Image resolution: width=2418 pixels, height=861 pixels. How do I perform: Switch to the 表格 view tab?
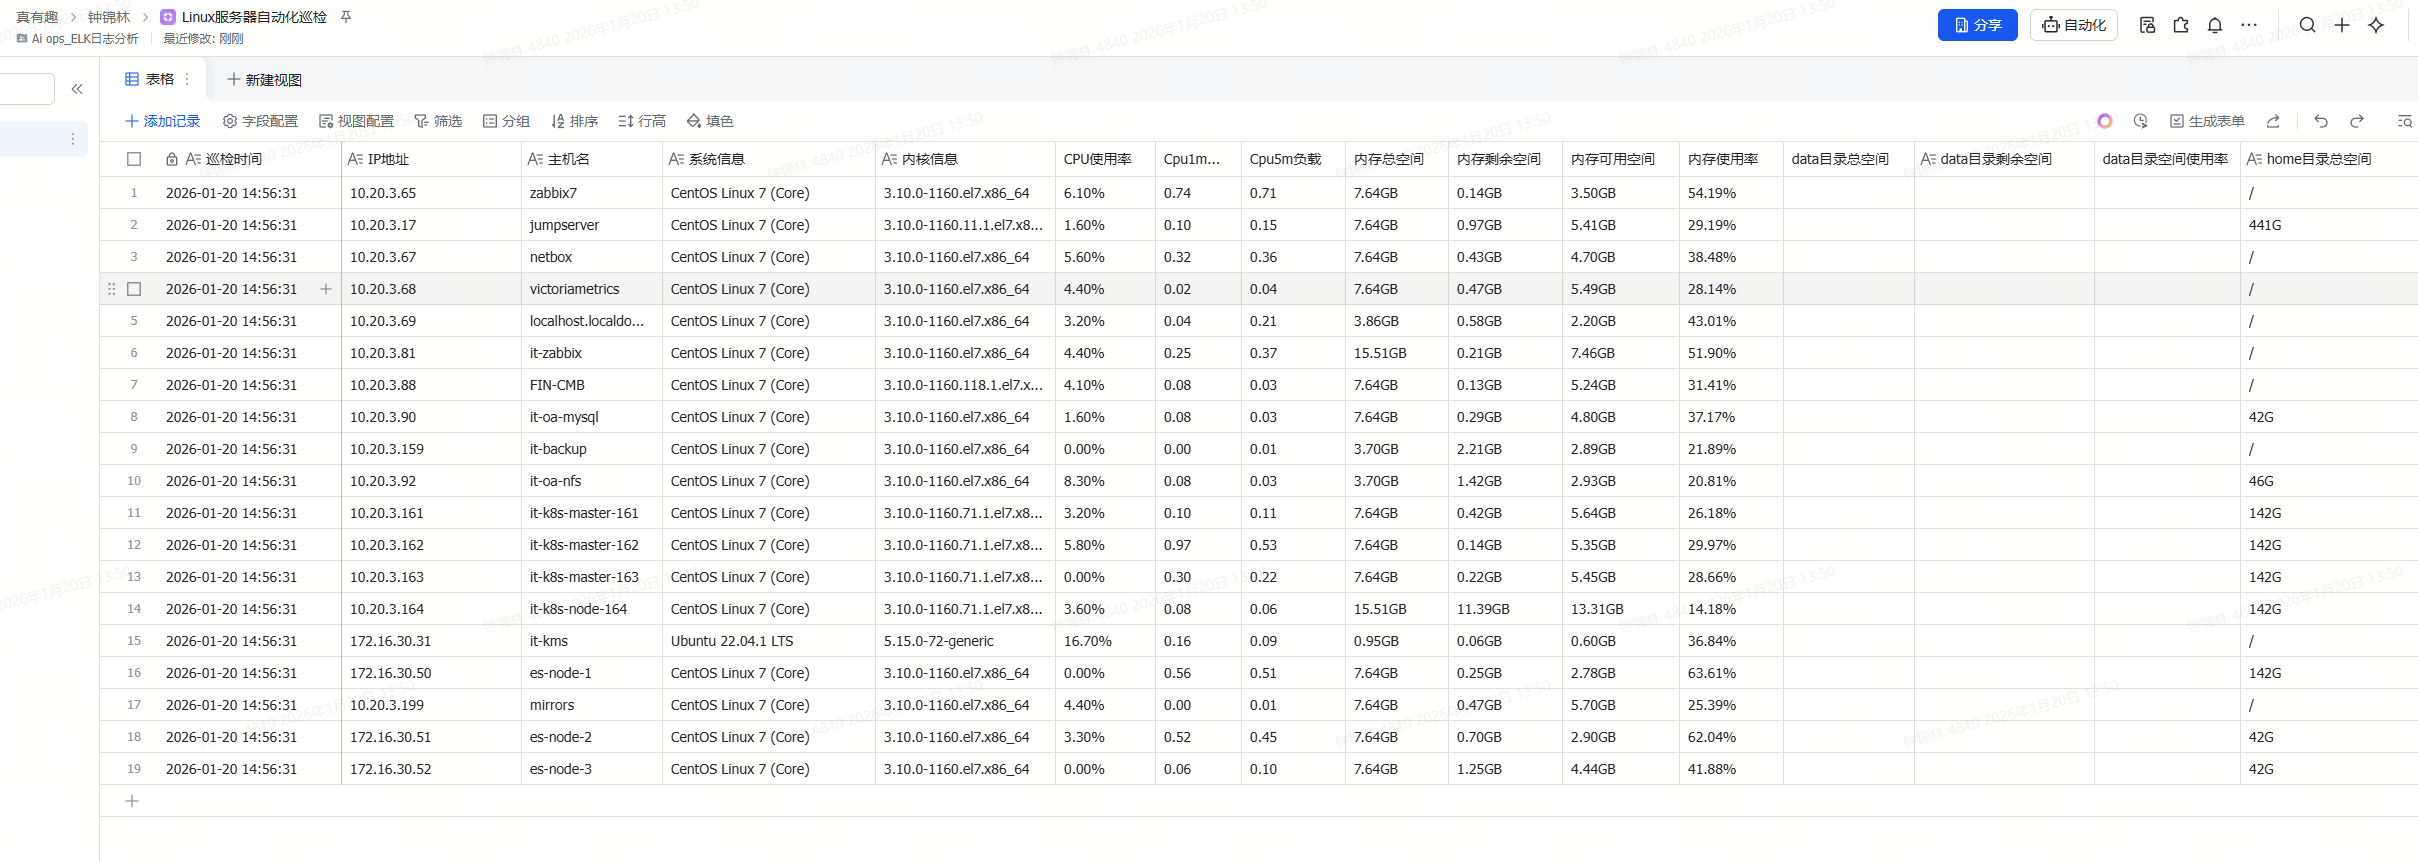150,79
